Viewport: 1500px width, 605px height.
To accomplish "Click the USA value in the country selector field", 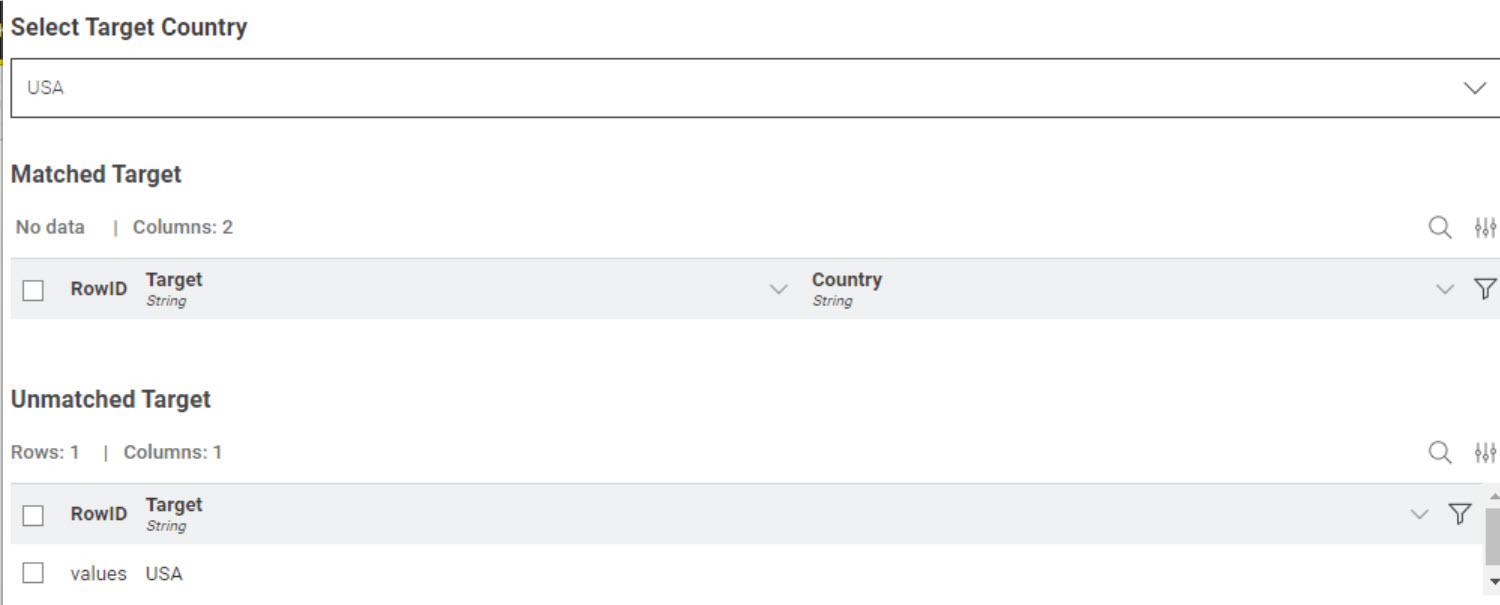I will [45, 88].
